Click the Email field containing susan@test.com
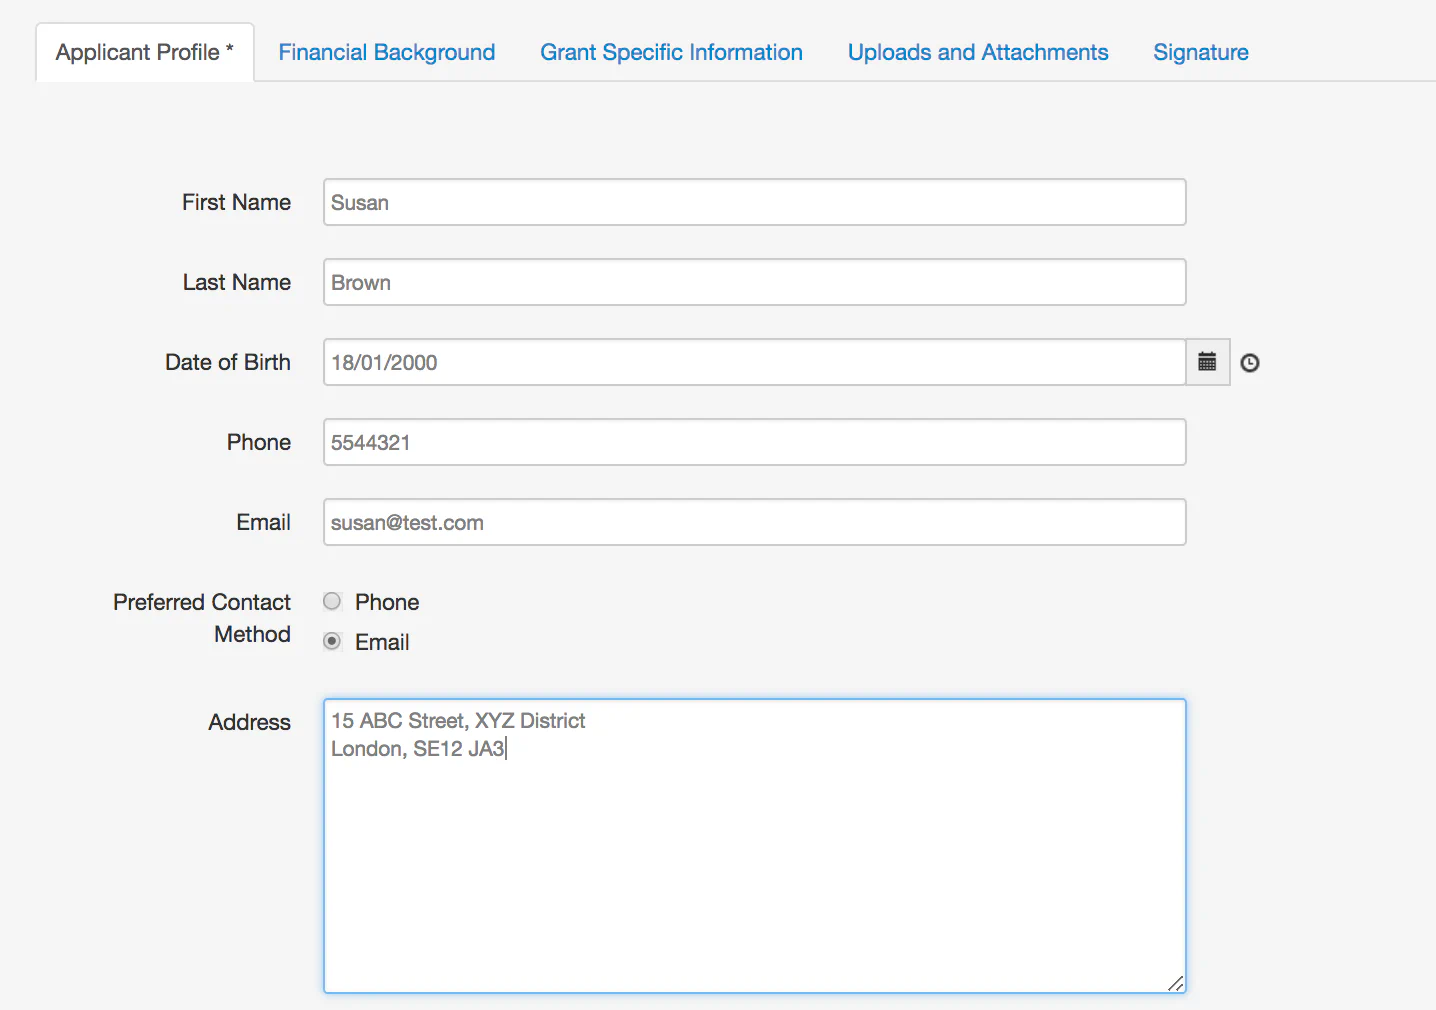1436x1010 pixels. [x=754, y=522]
